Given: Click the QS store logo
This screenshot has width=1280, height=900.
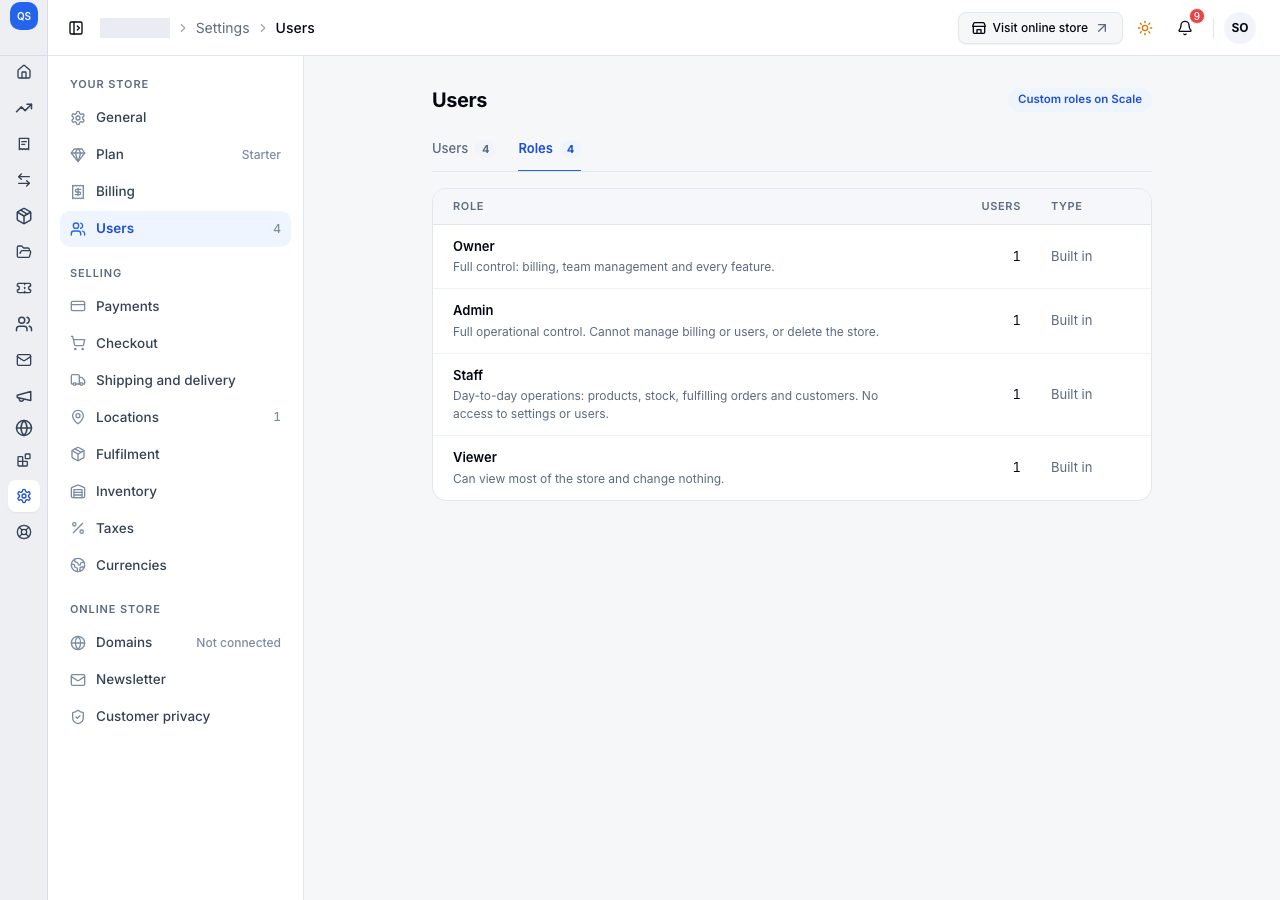Looking at the screenshot, I should click(x=24, y=16).
